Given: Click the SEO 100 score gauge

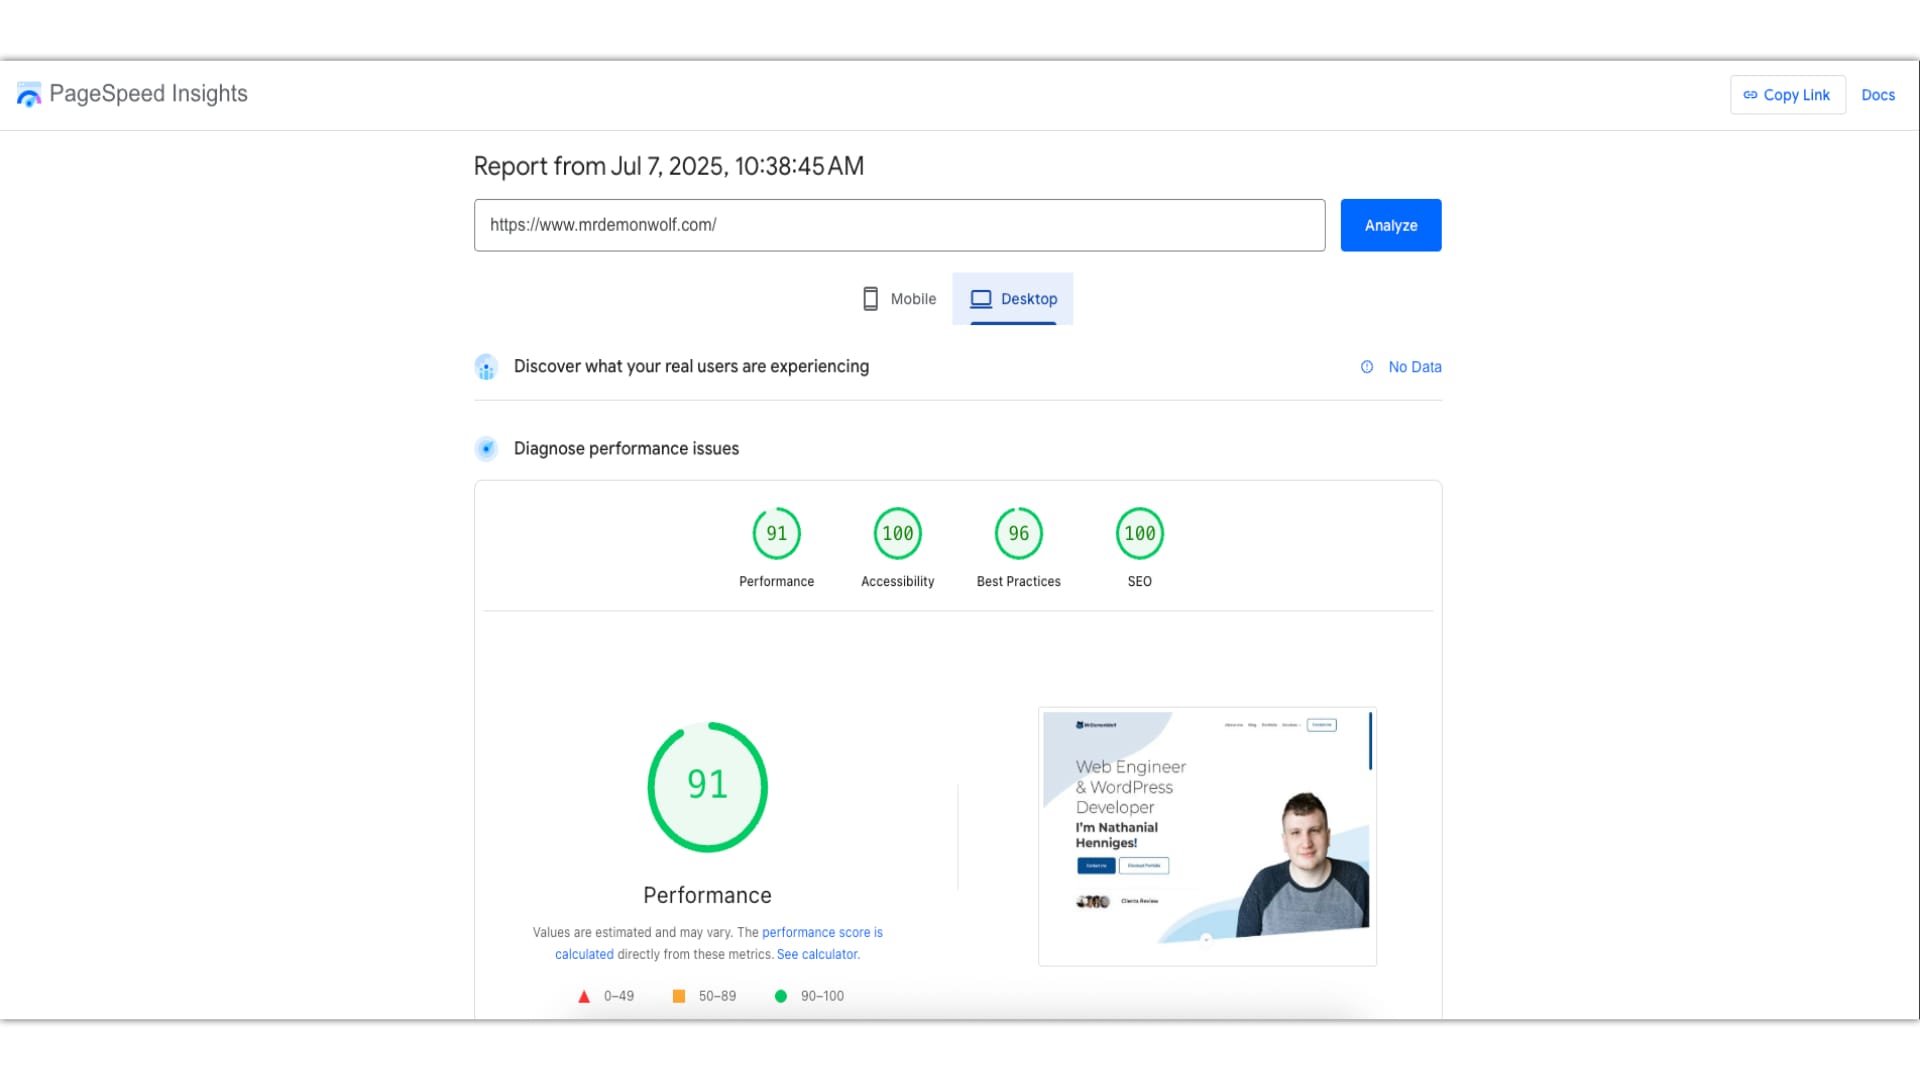Looking at the screenshot, I should coord(1139,534).
